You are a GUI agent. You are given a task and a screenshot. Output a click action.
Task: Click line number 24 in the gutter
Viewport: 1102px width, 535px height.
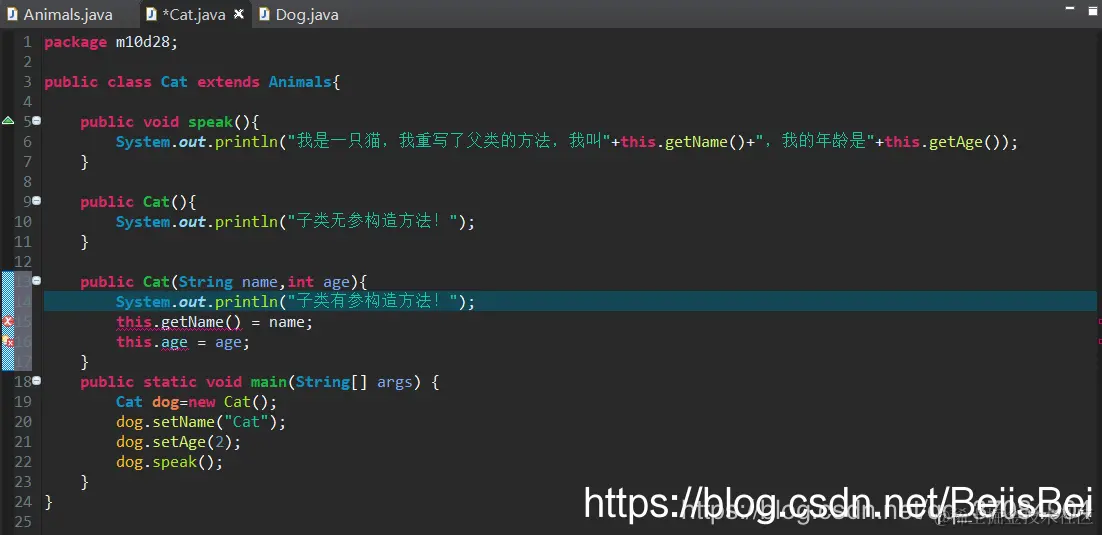point(23,502)
